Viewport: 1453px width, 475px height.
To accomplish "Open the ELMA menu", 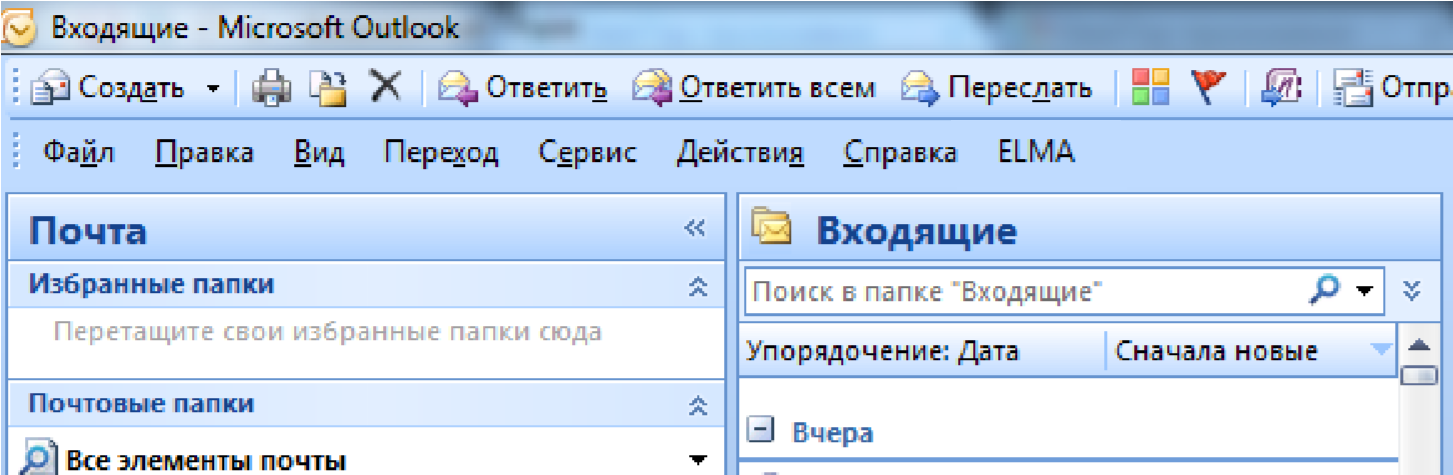I will [x=1036, y=153].
